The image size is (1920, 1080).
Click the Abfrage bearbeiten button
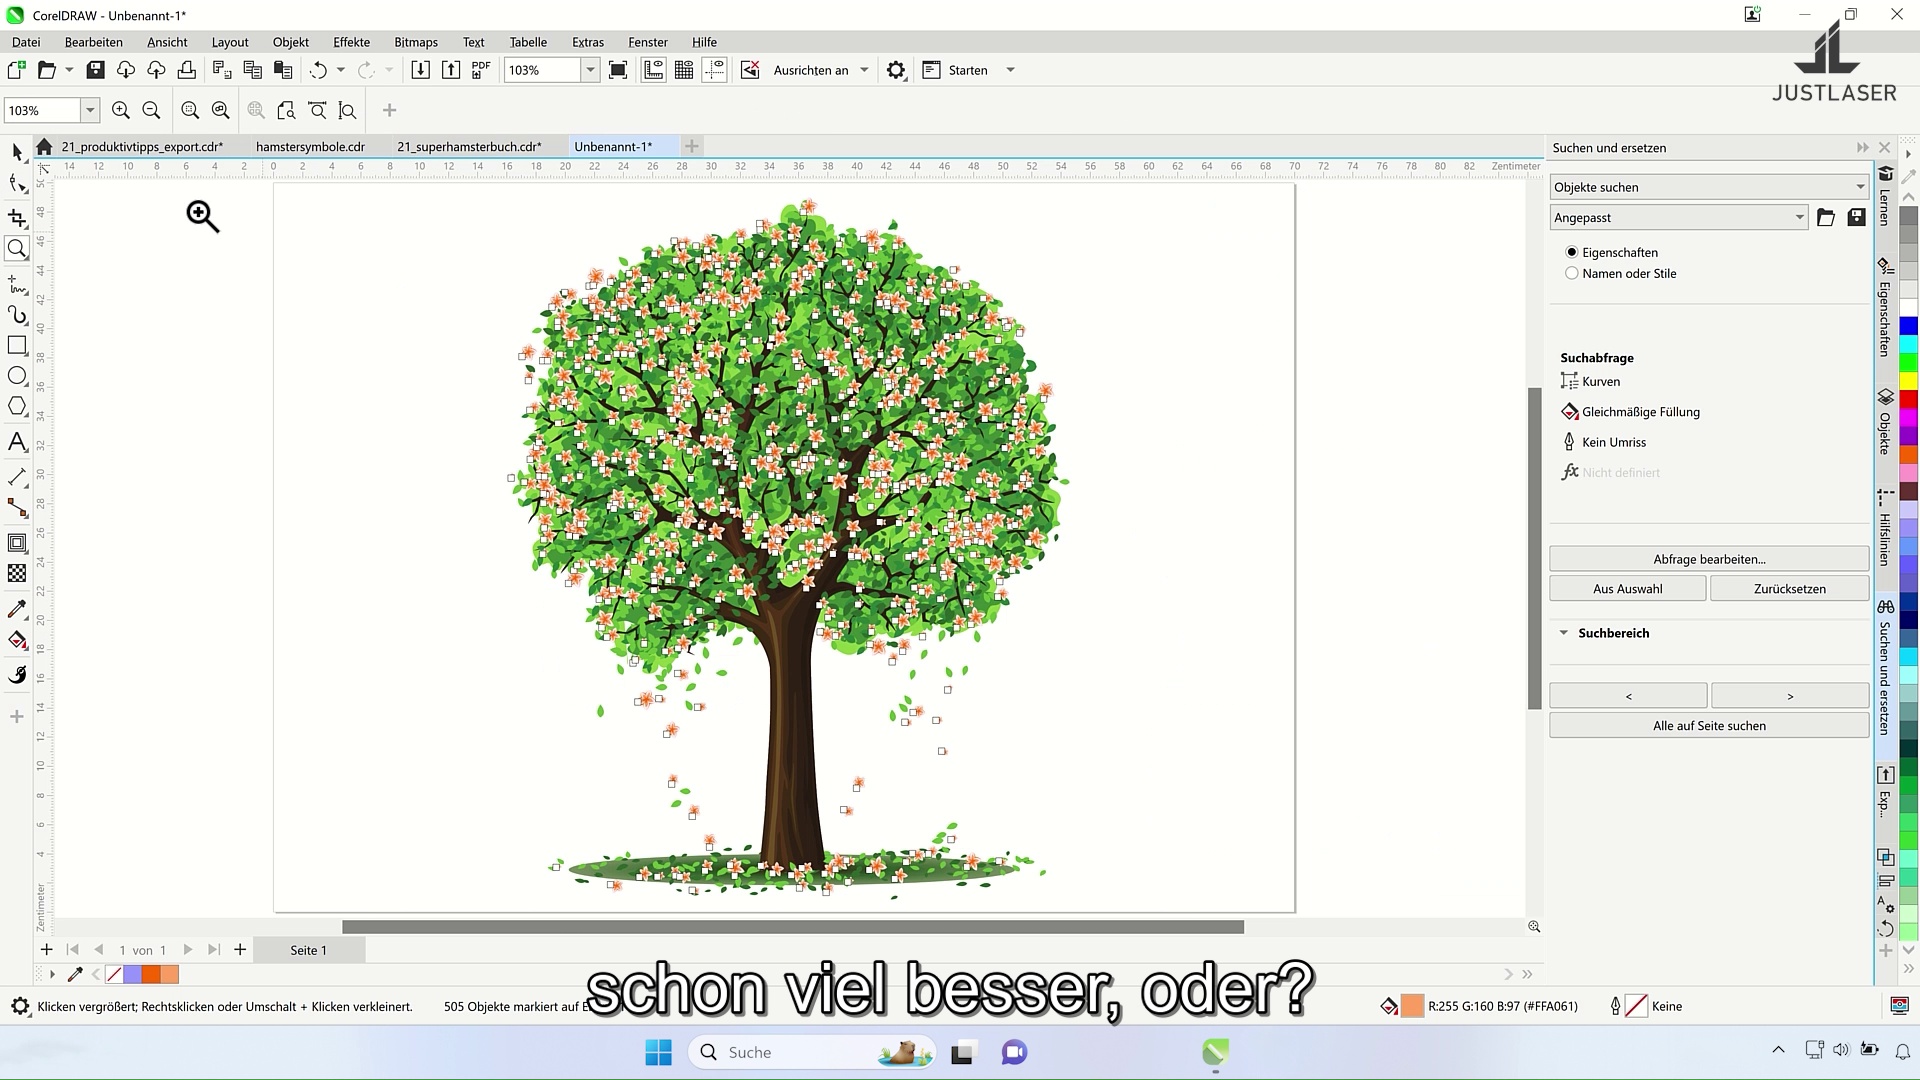[1708, 559]
